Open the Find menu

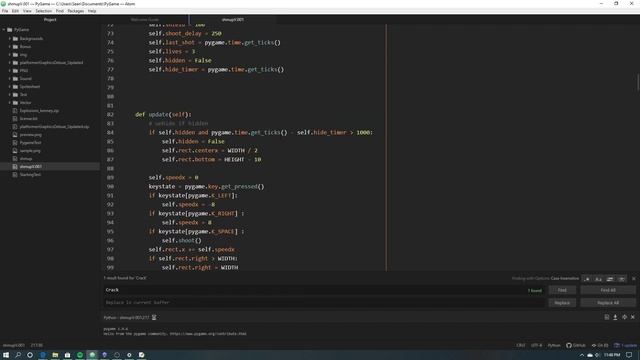point(60,11)
